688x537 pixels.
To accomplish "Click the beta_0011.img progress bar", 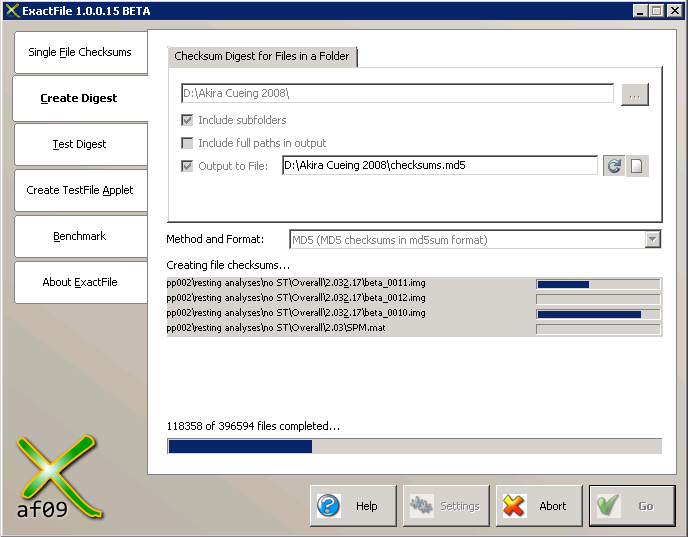I will [598, 284].
